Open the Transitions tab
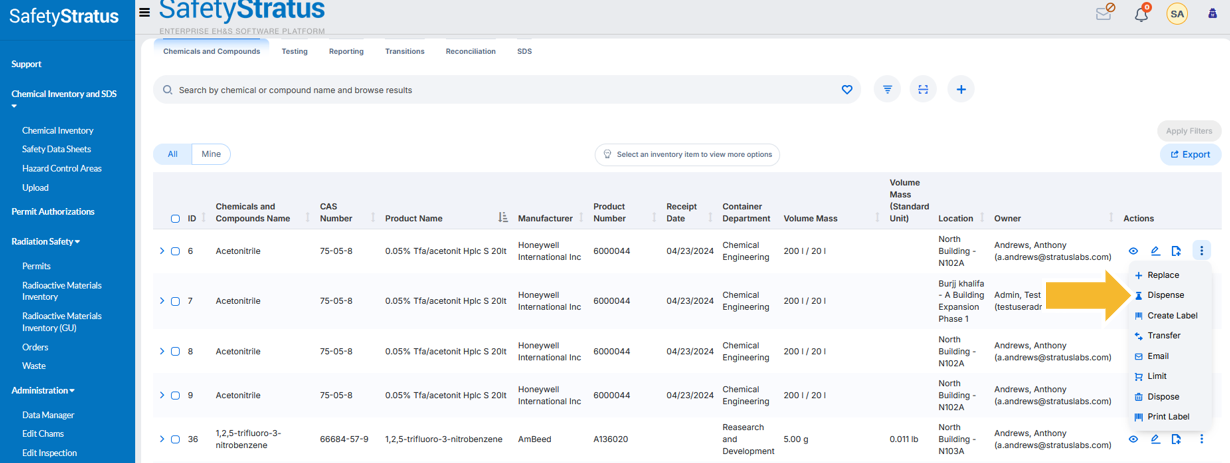1230x463 pixels. [405, 51]
